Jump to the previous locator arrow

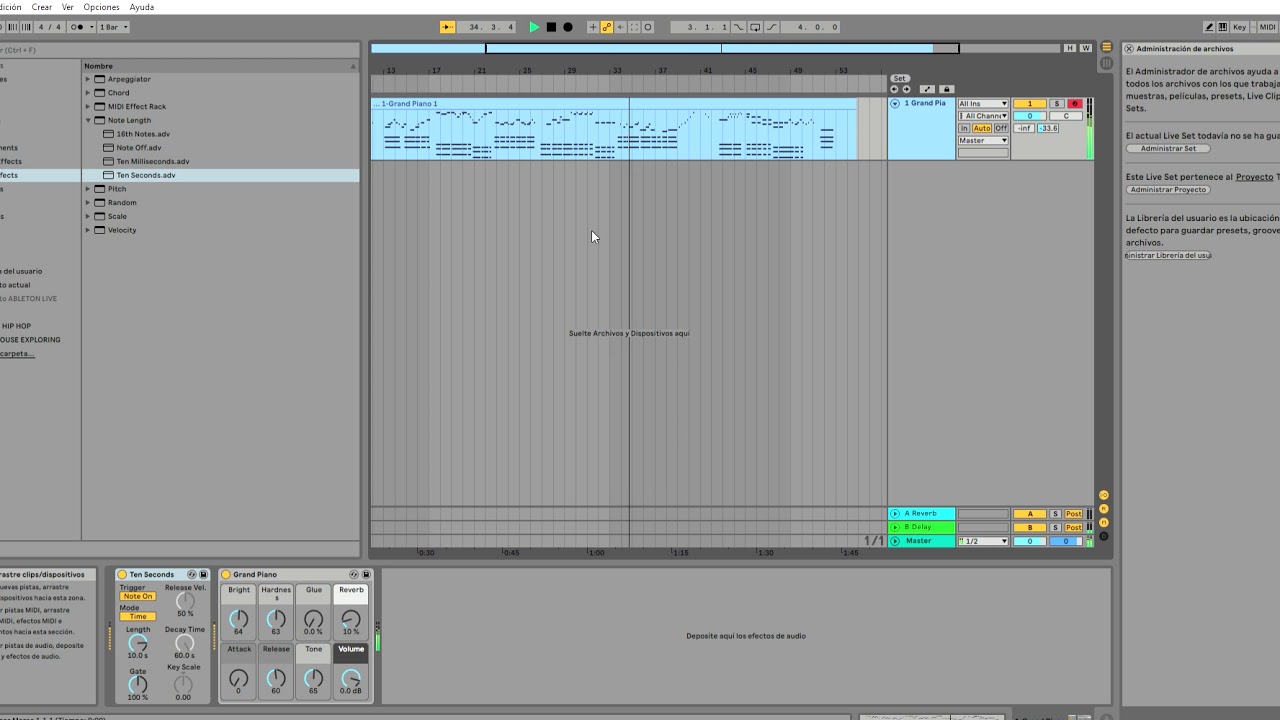tap(894, 89)
